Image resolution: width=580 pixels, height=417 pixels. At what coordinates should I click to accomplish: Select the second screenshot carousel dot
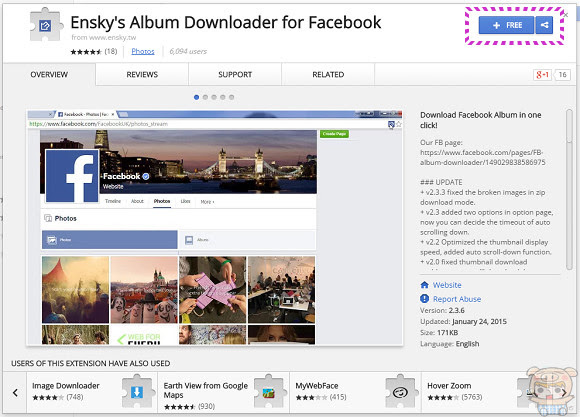pyautogui.click(x=205, y=97)
